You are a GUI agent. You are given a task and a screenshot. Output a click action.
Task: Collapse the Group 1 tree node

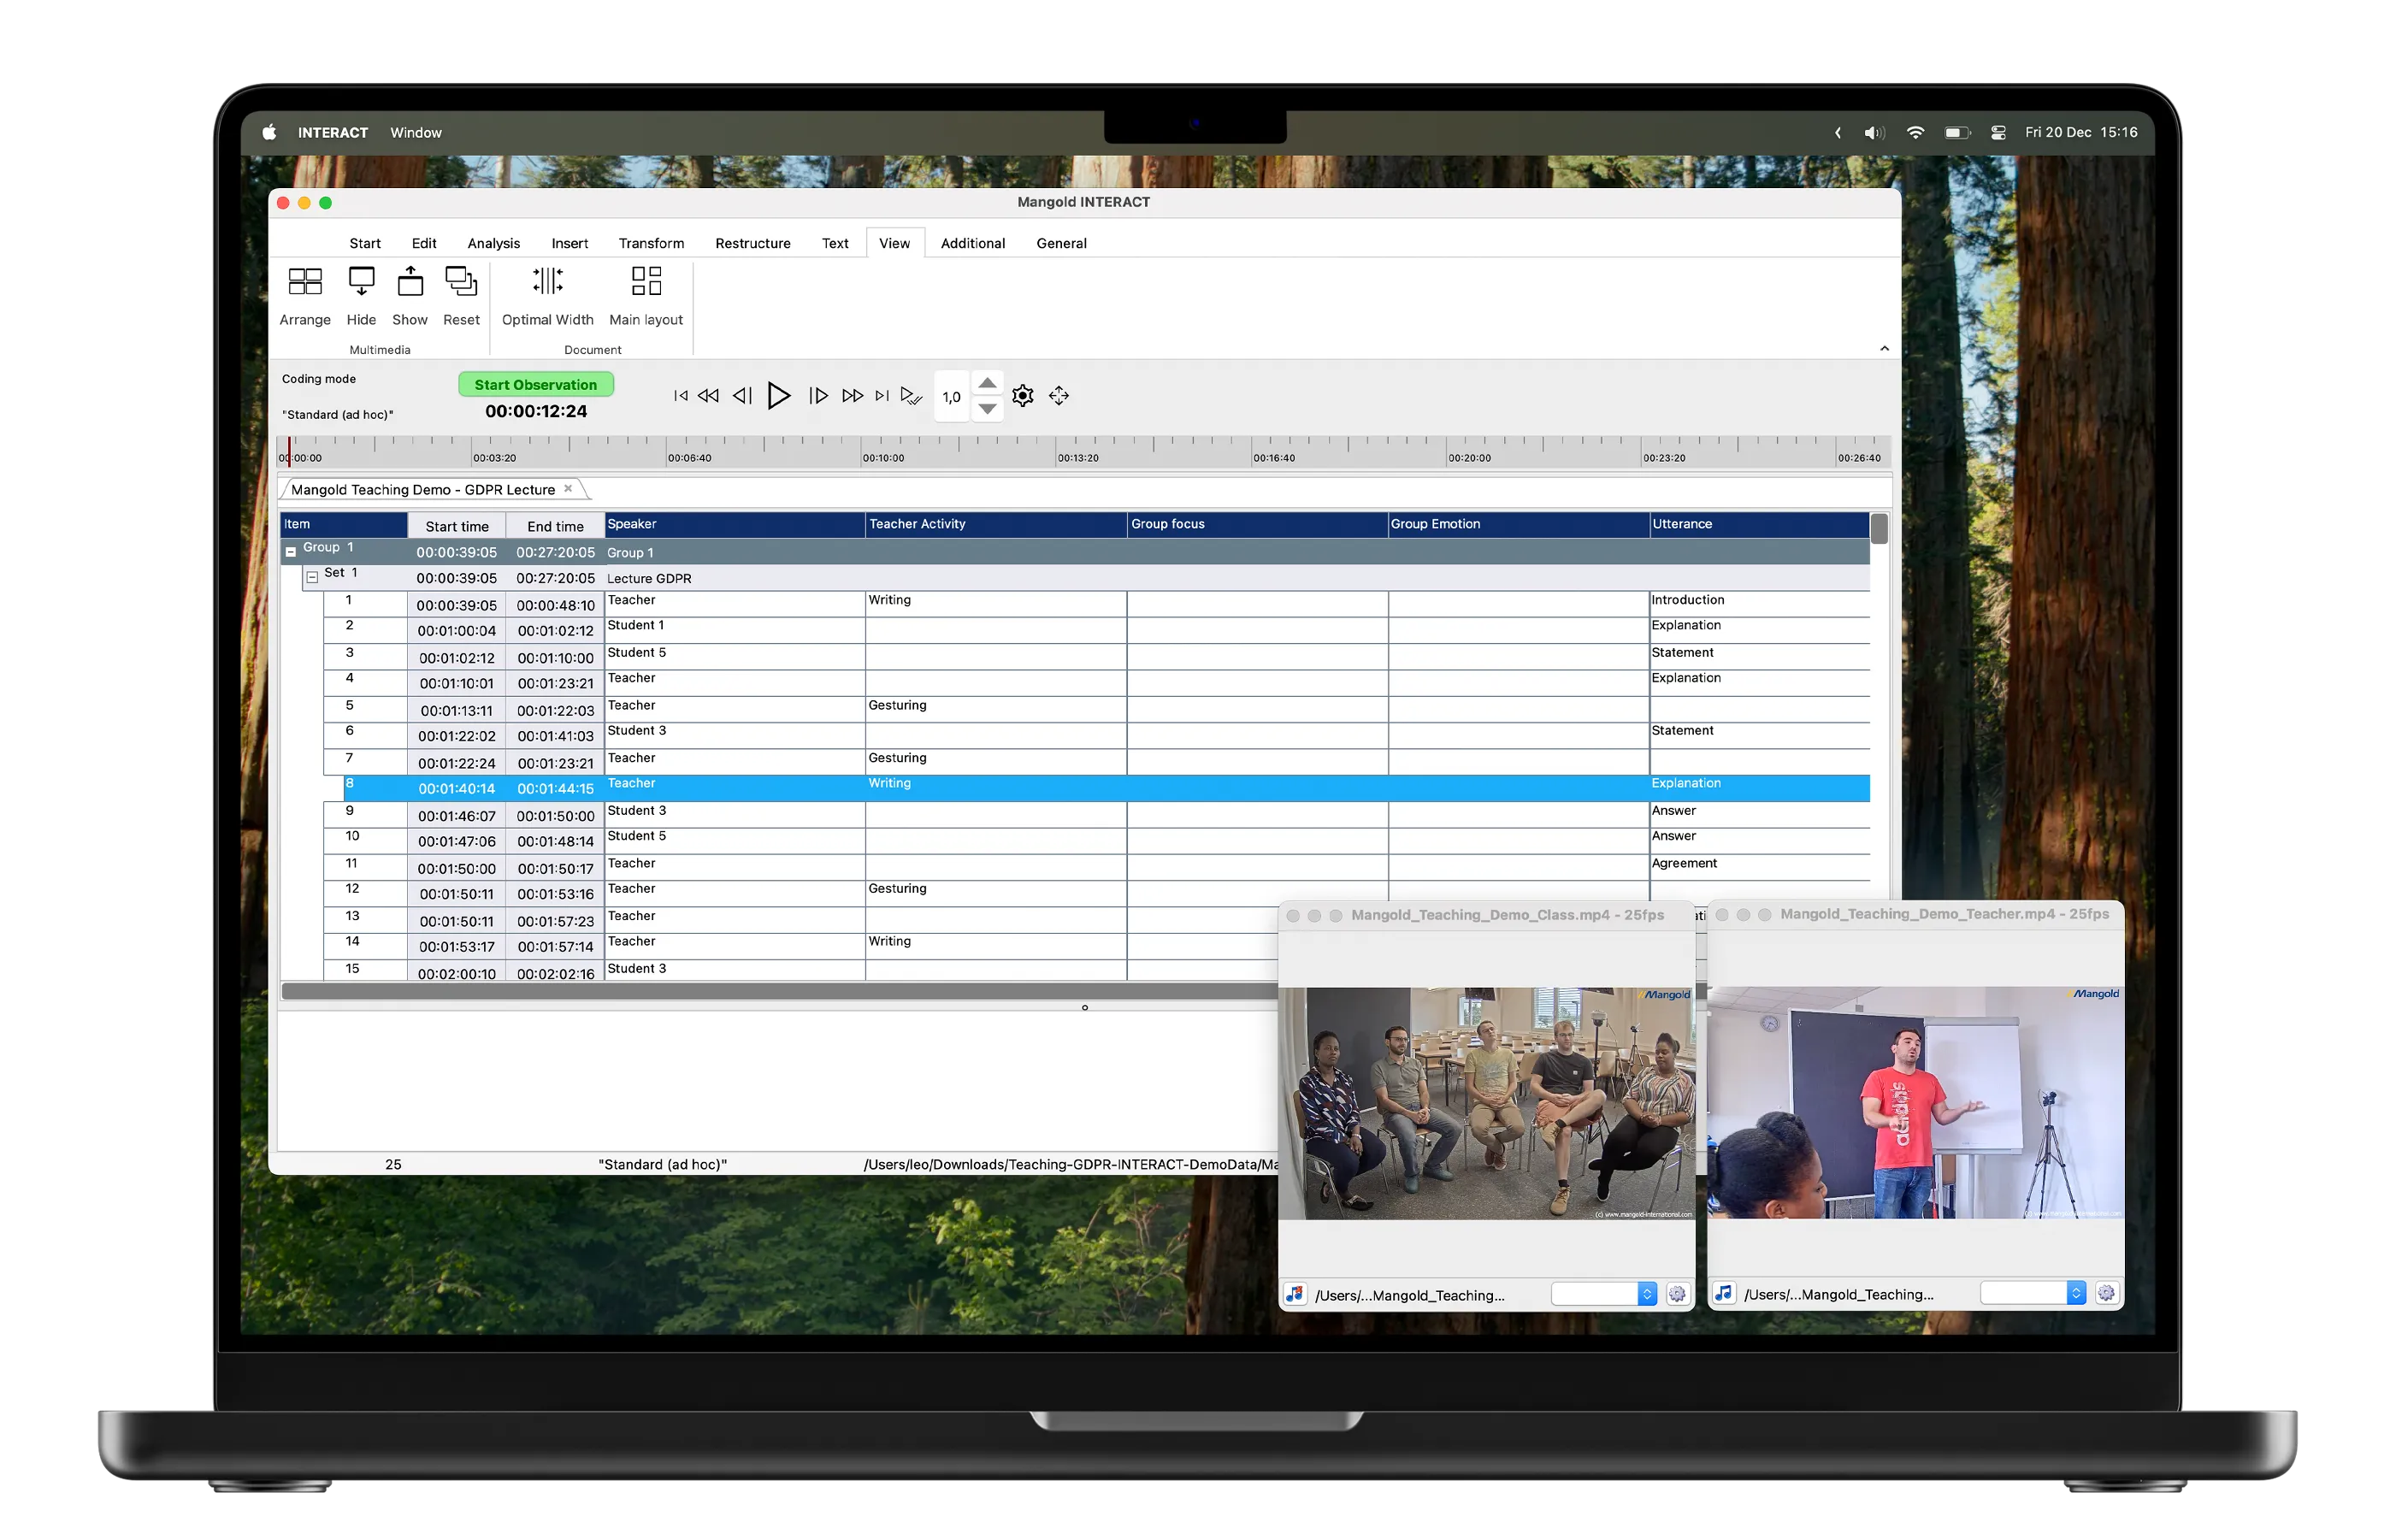[291, 552]
